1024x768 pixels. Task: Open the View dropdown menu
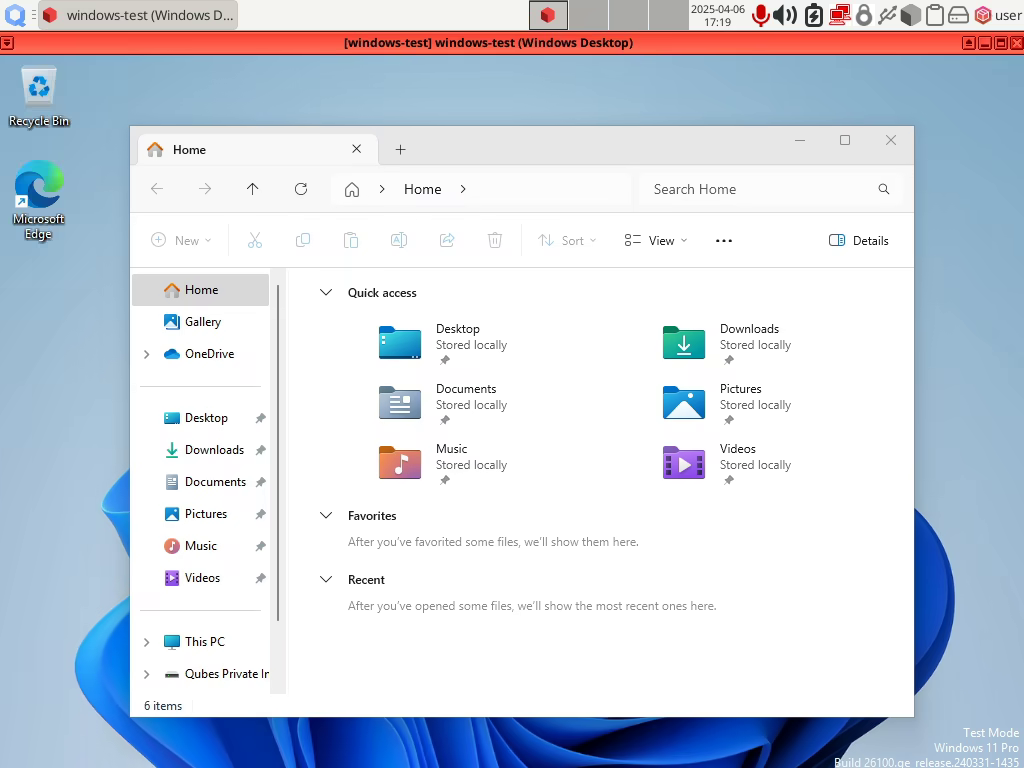655,240
